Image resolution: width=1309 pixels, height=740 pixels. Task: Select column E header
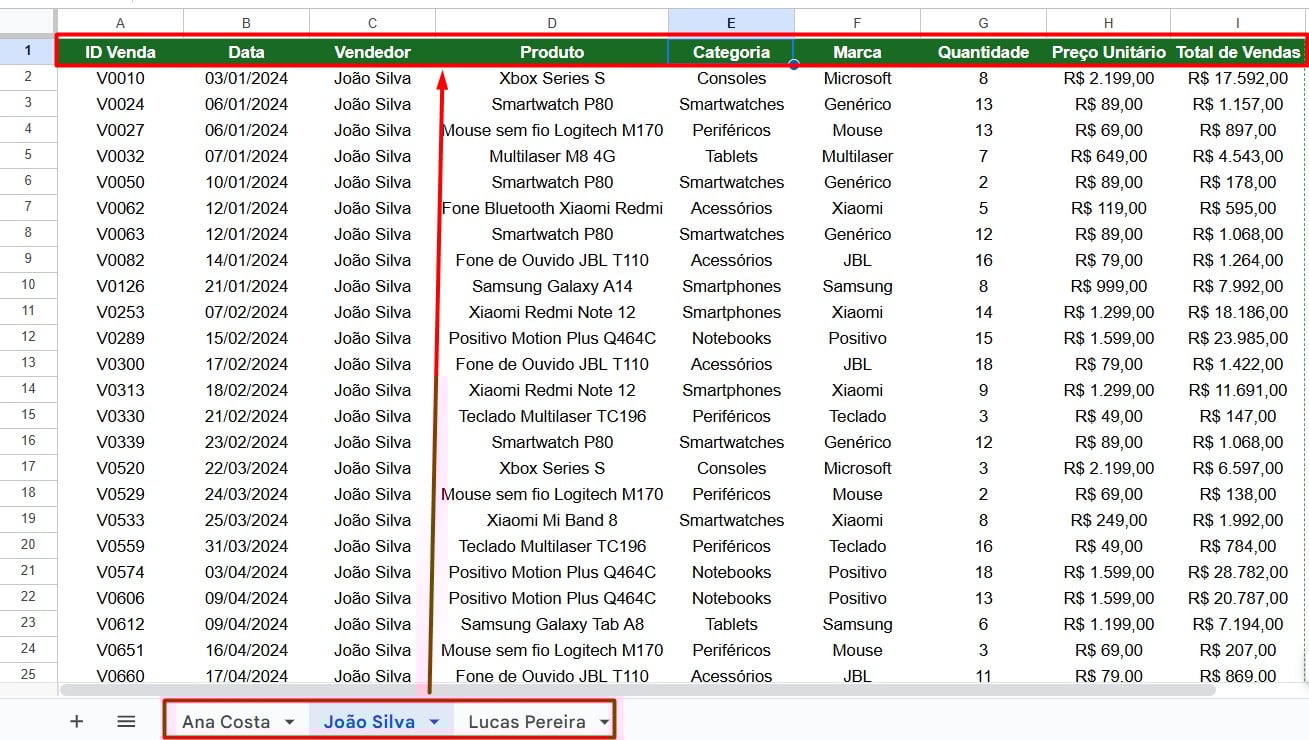[731, 23]
